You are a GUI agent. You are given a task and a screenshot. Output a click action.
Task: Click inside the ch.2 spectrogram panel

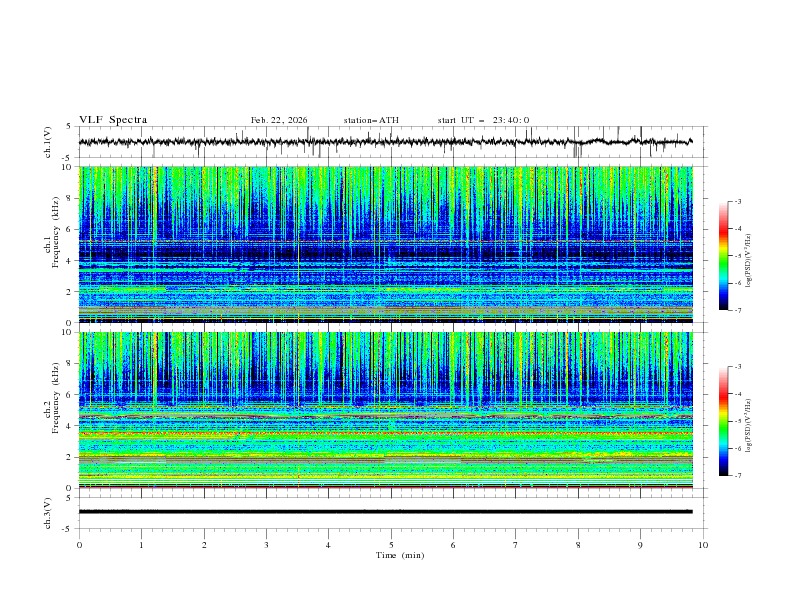[385, 410]
